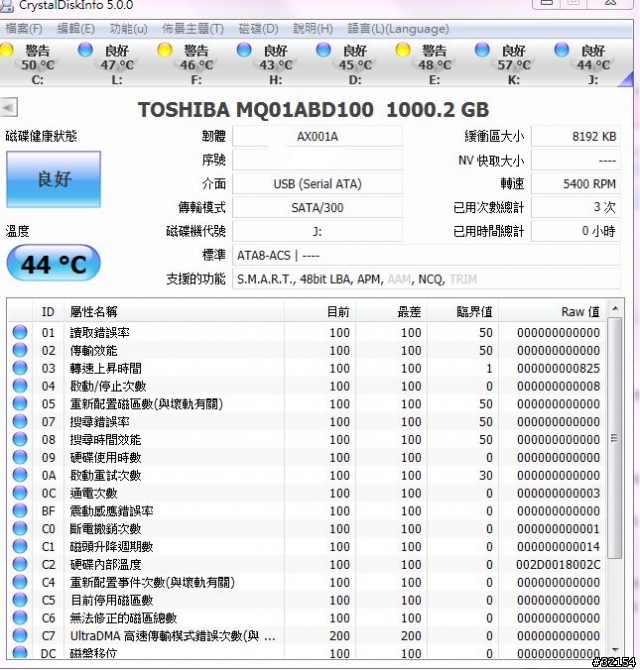Click status icon for 02 傳輸效能
This screenshot has width=640, height=670.
pyautogui.click(x=20, y=350)
